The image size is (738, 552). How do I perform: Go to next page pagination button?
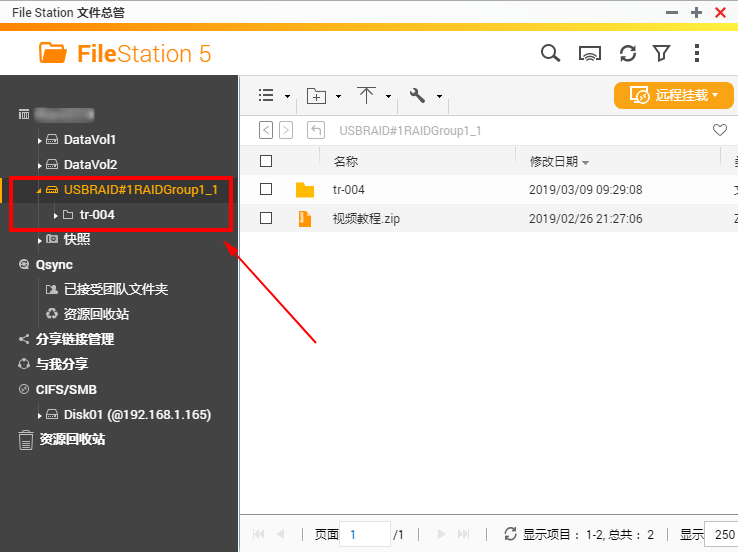[441, 534]
